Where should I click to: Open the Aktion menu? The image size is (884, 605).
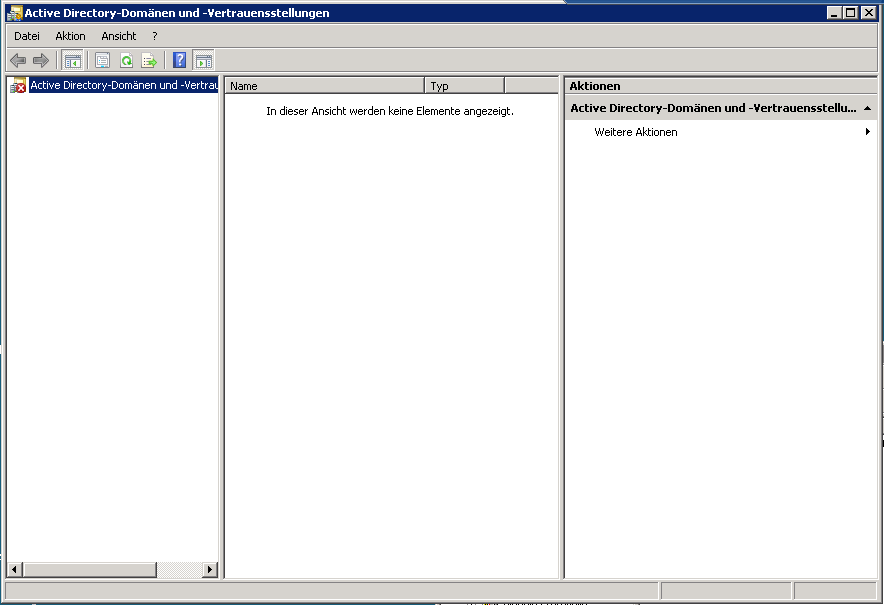tap(70, 36)
